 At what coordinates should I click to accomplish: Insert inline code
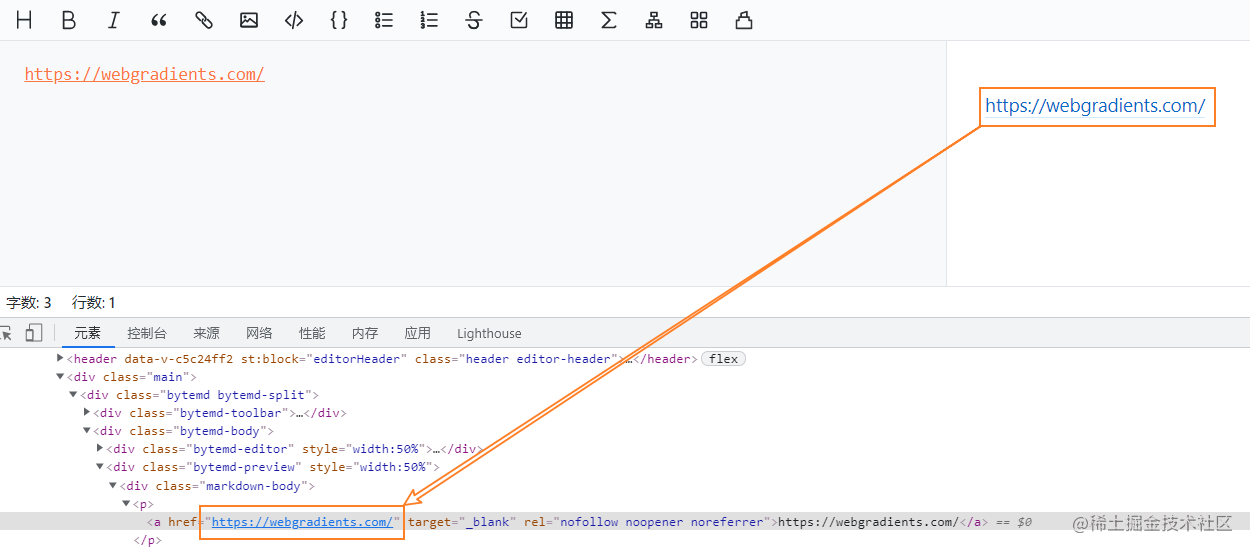[294, 20]
